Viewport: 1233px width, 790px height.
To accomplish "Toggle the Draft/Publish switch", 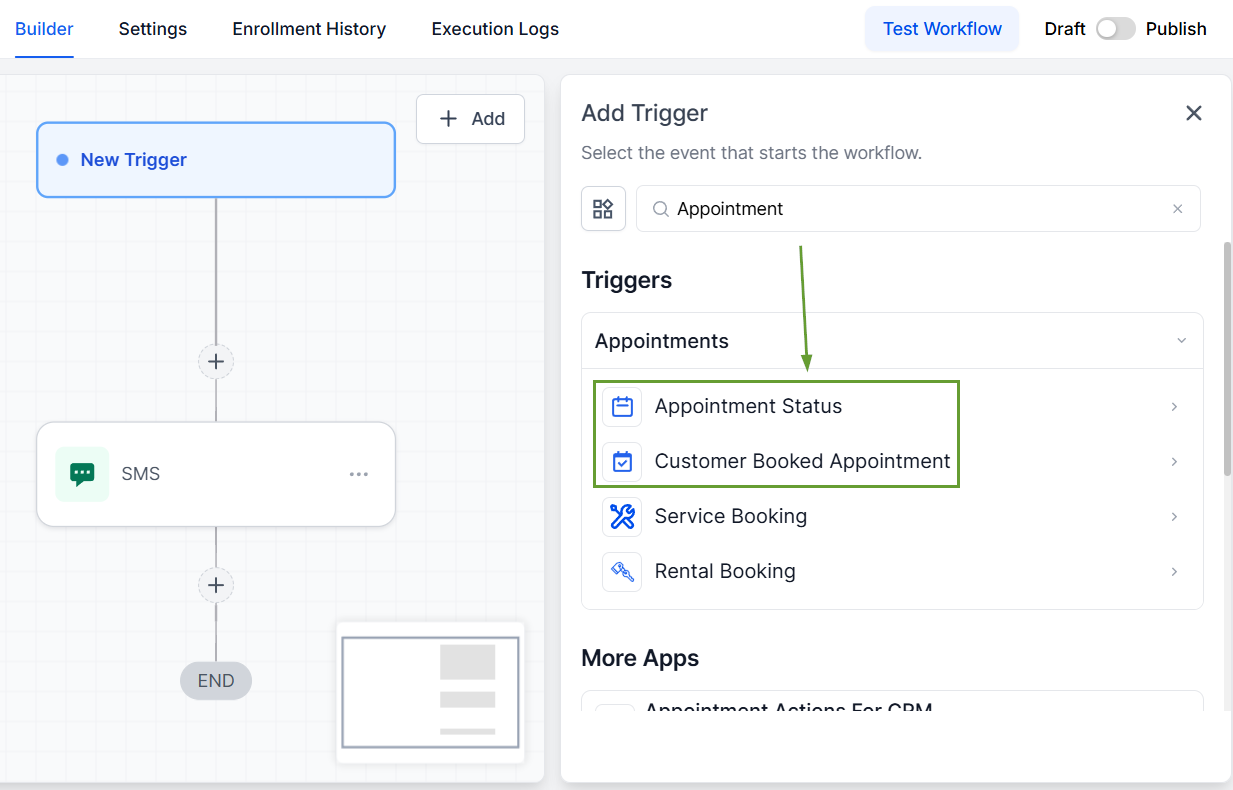I will (1115, 29).
